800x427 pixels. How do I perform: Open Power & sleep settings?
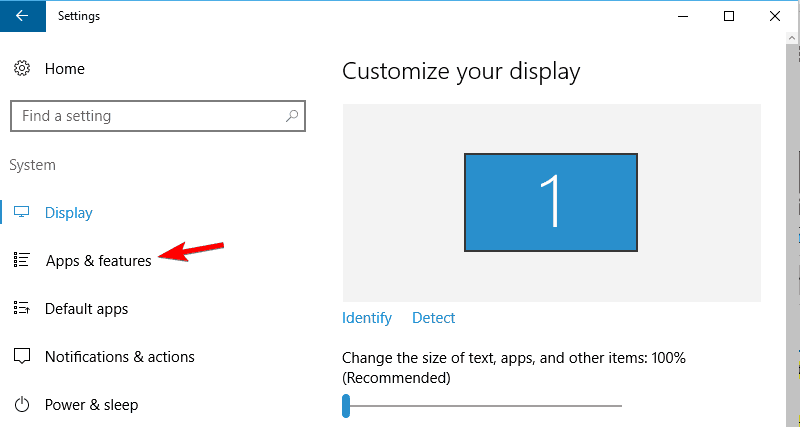(91, 405)
